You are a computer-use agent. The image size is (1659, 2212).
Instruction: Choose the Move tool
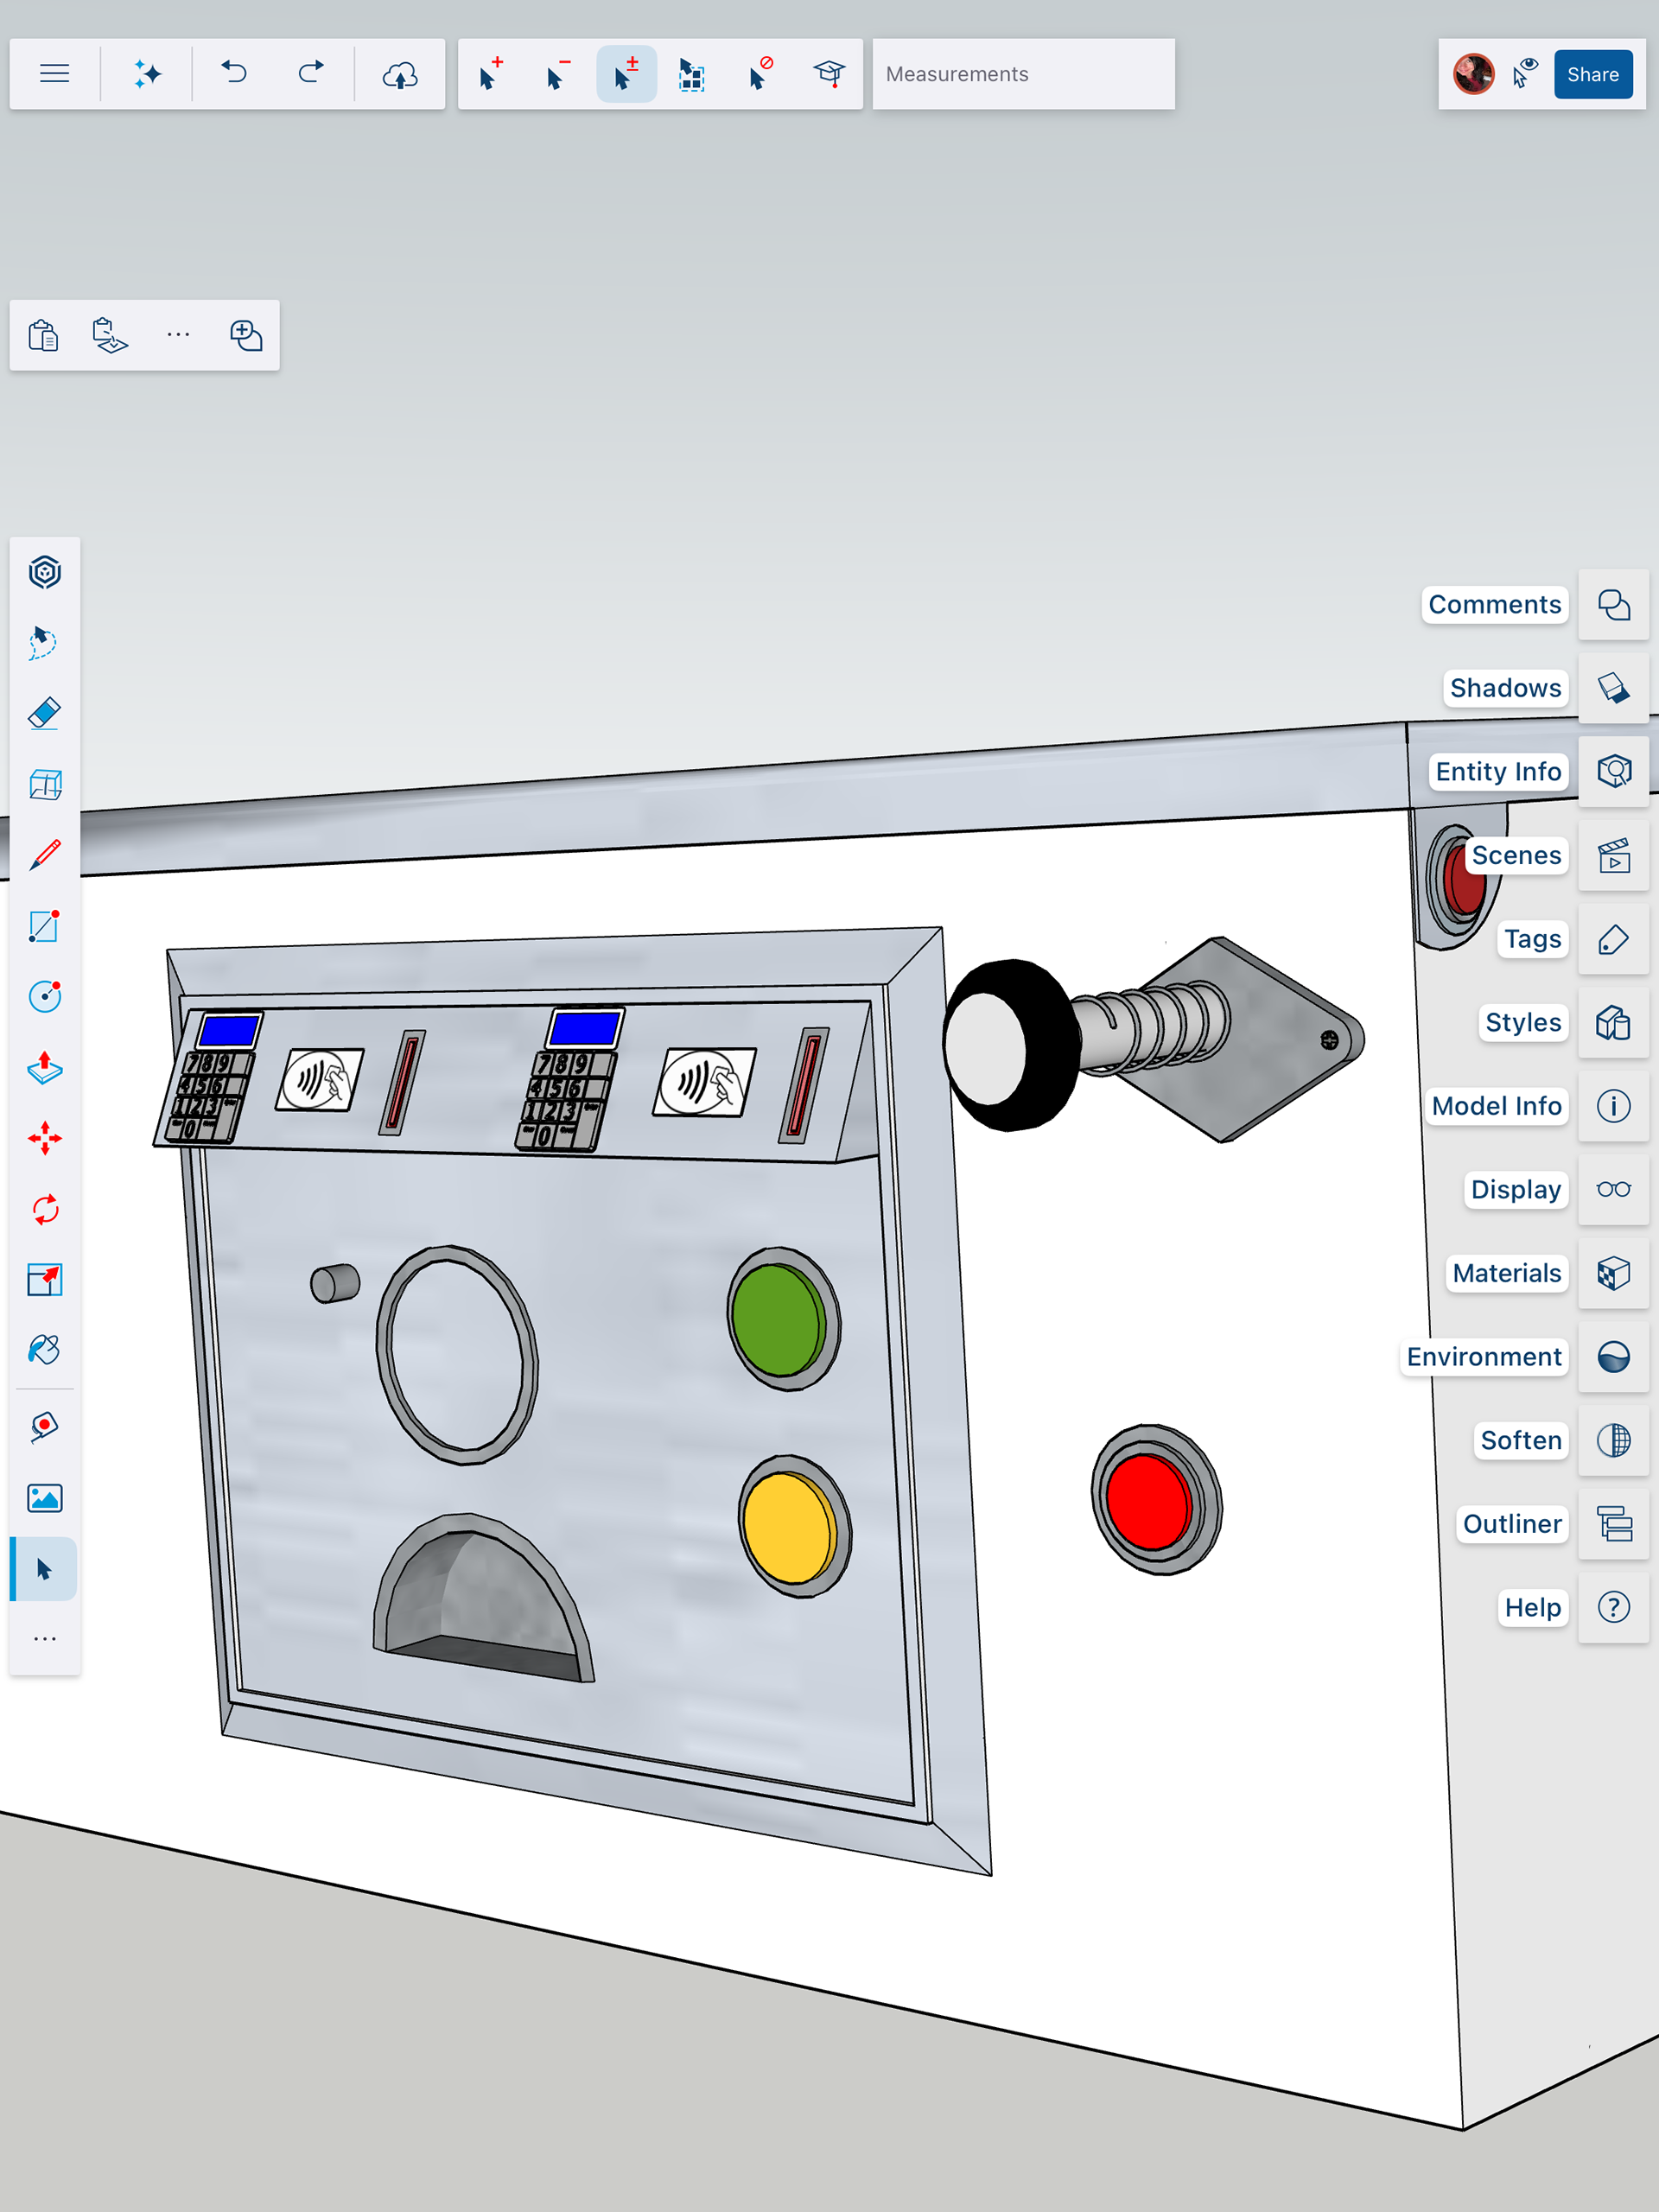[45, 1139]
